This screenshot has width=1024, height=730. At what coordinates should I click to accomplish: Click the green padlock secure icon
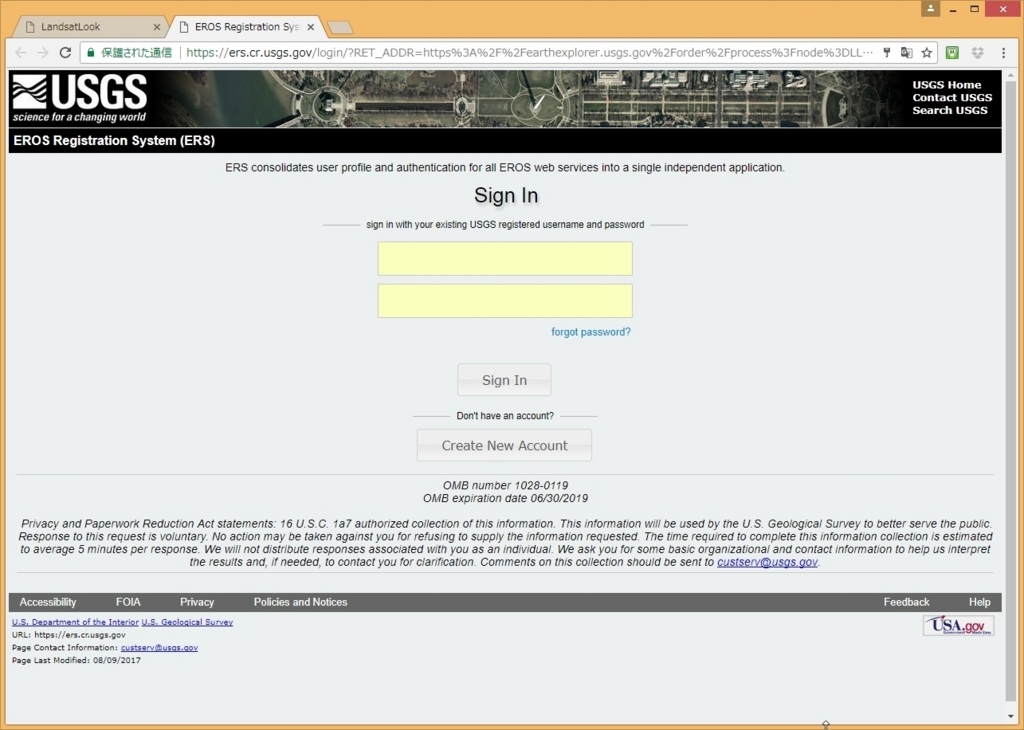click(91, 53)
